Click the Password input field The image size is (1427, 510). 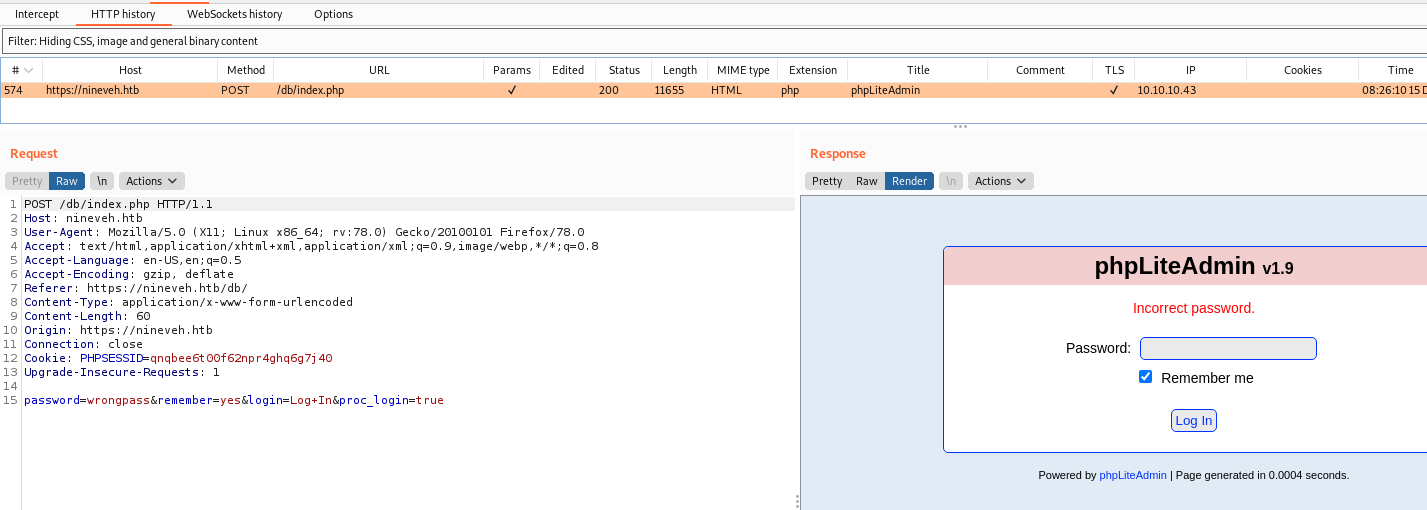1228,348
